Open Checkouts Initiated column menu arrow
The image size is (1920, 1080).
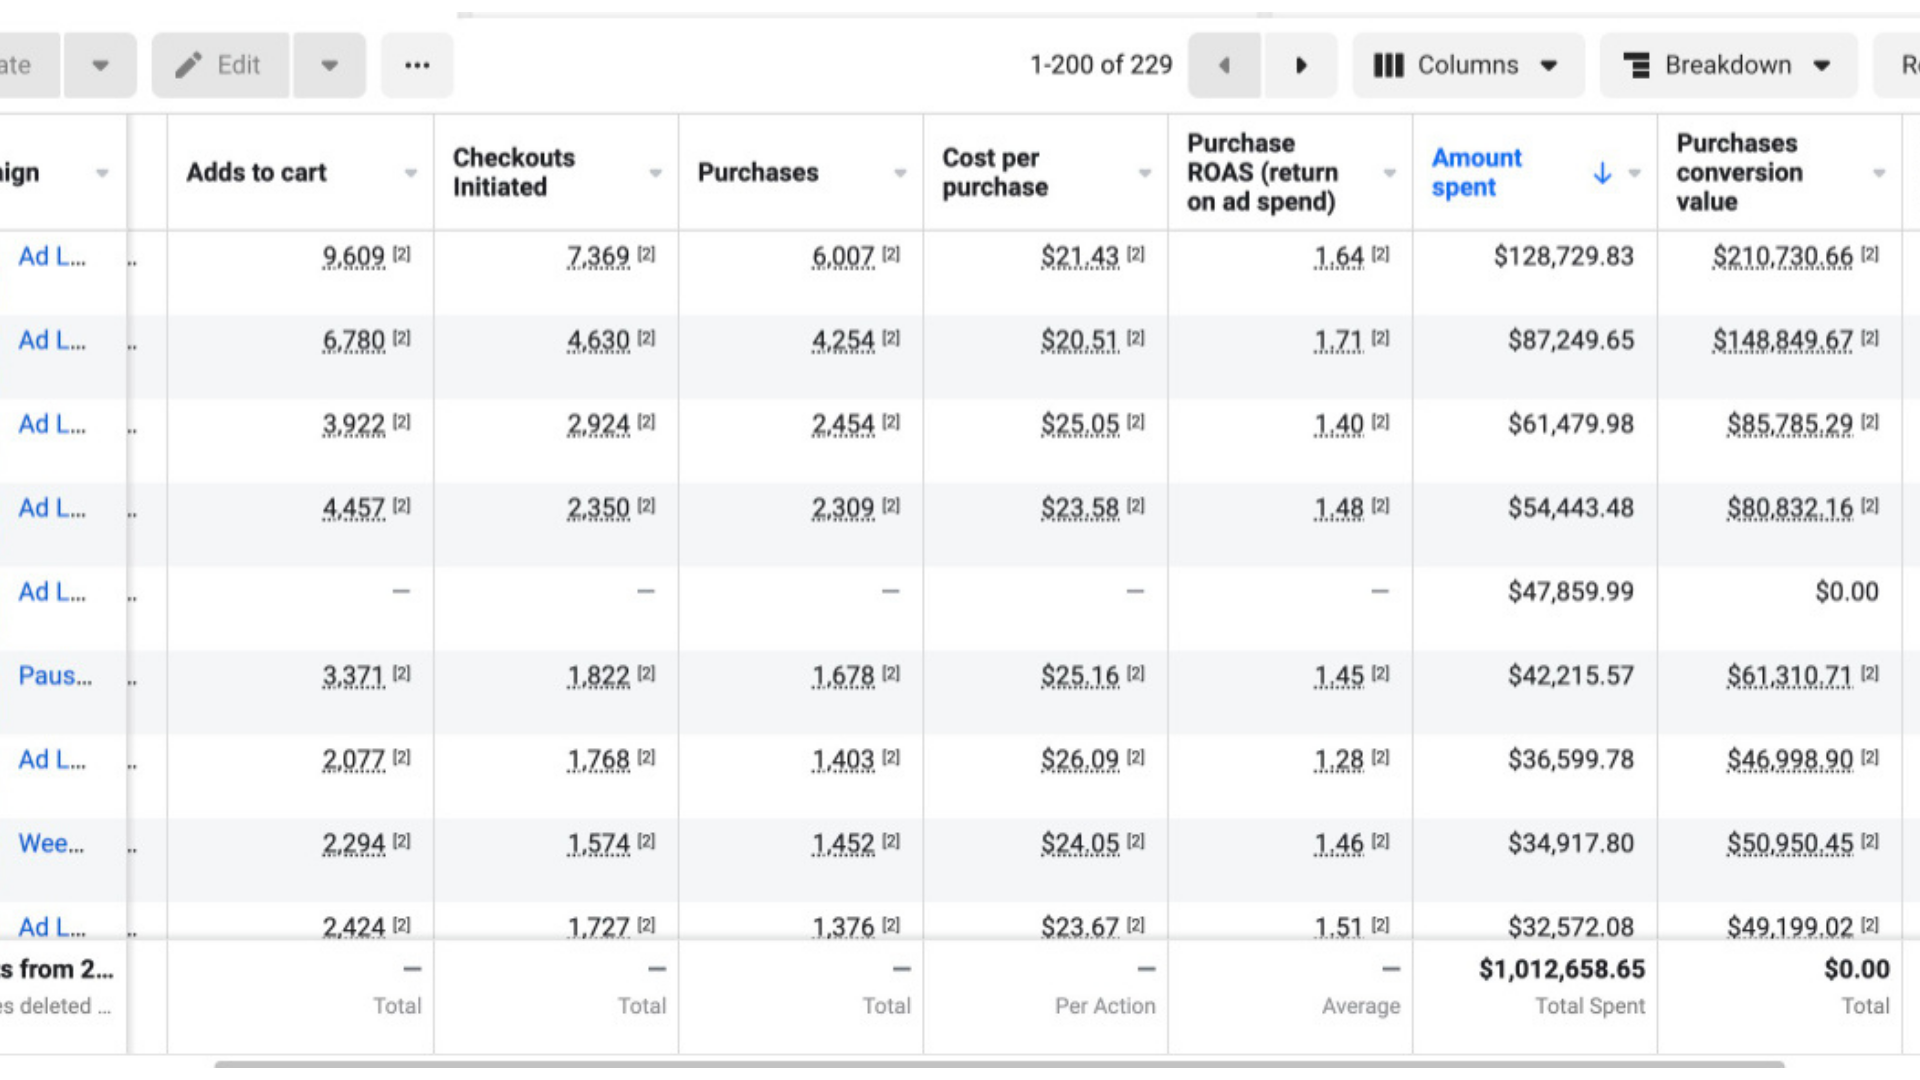[656, 173]
